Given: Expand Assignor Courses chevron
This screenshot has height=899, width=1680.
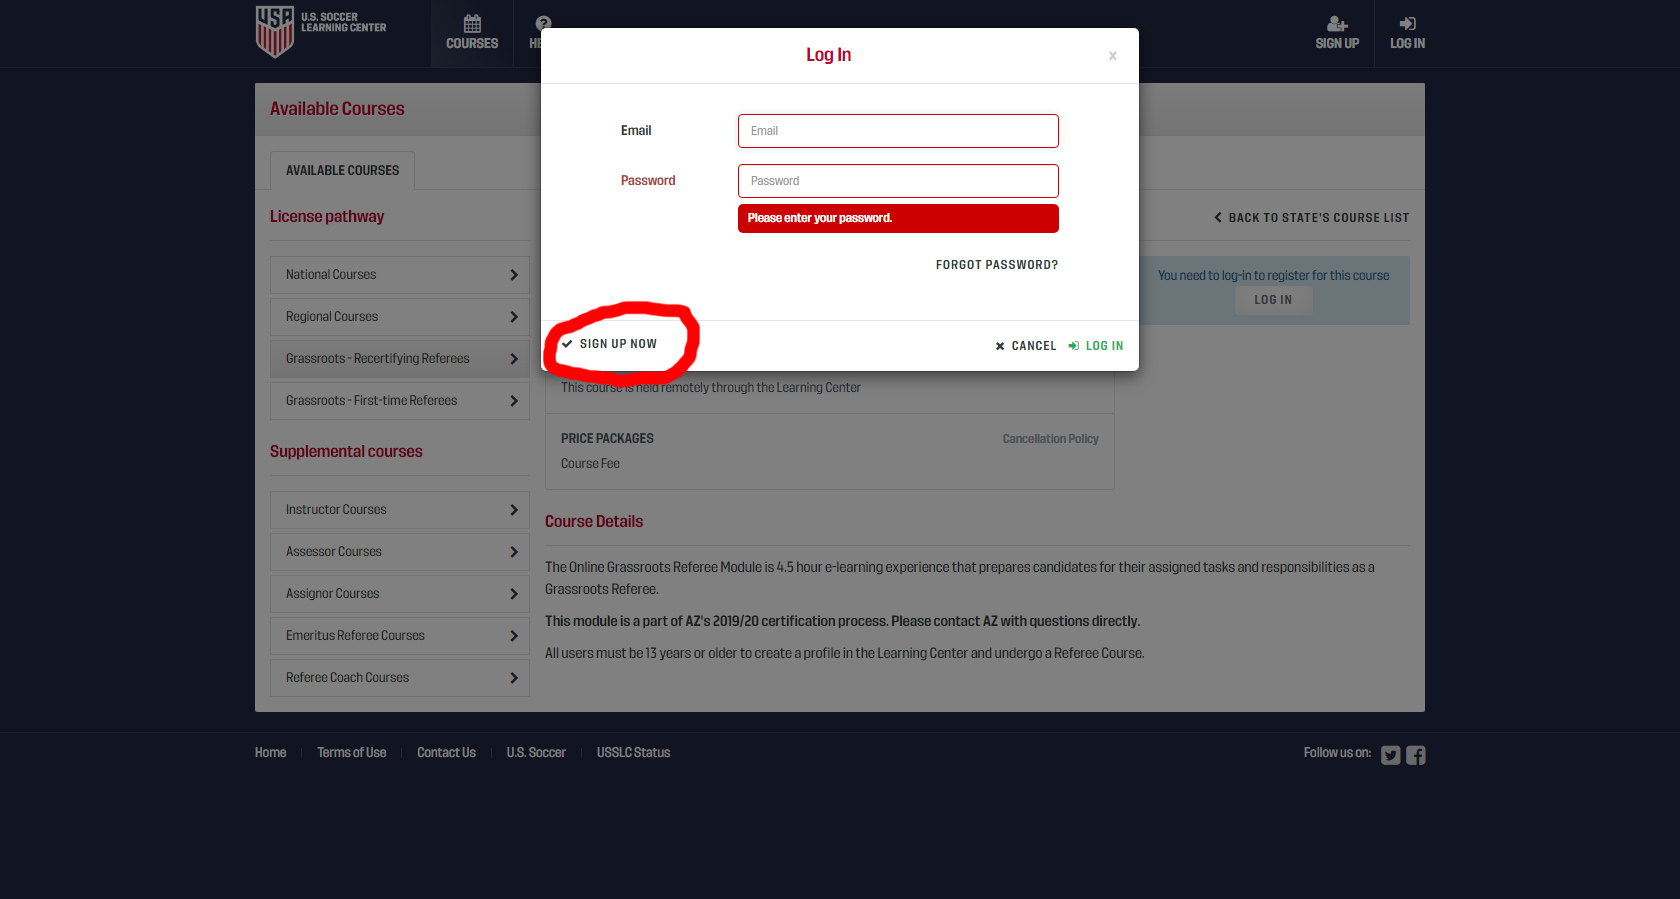Looking at the screenshot, I should coord(514,594).
